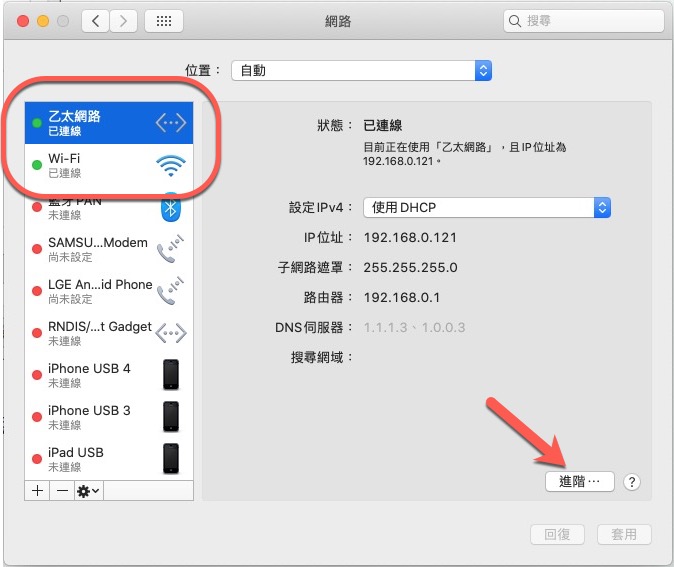674x567 pixels.
Task: Click phone modem icon beside LGE An...id Phone
Action: coord(170,291)
